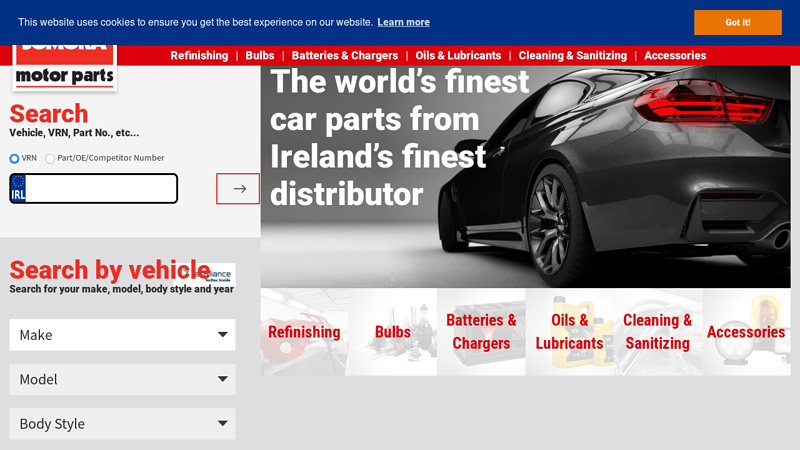Open Bulbs in the red navigation bar
Screen dimensions: 800x450
pos(260,56)
